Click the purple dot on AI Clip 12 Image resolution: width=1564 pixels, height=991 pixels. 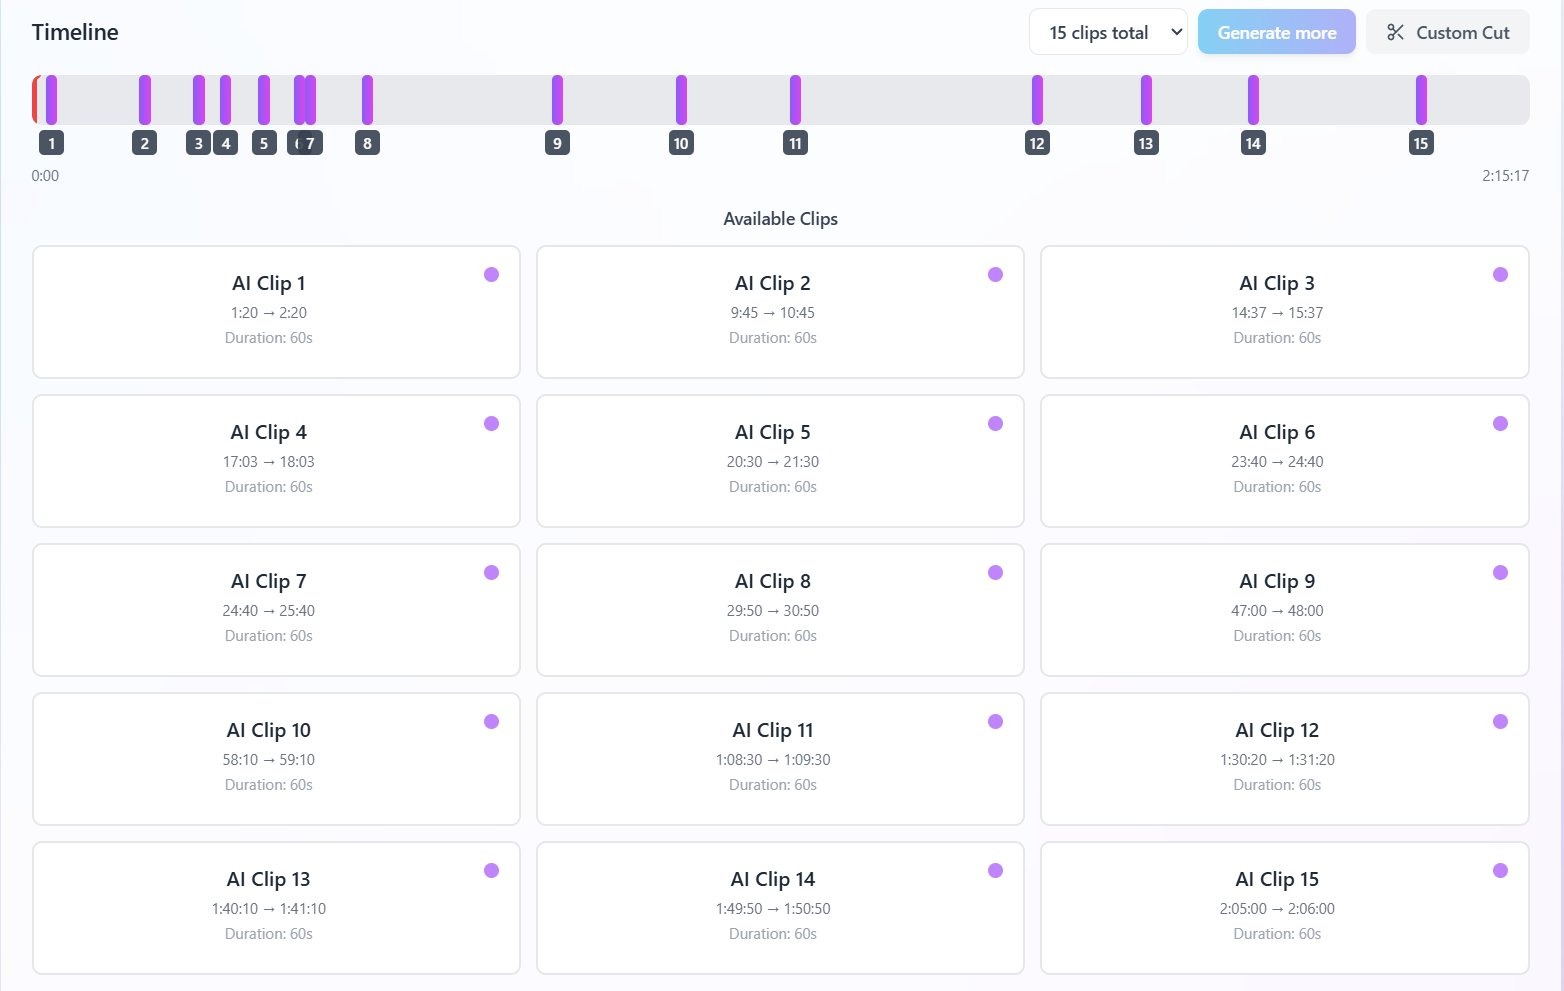pyautogui.click(x=1499, y=721)
